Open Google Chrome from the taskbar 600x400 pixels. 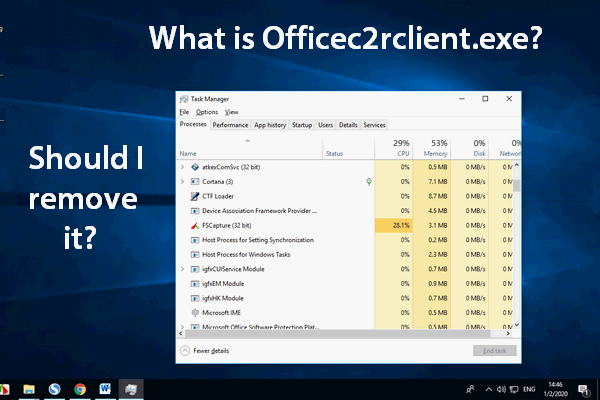pyautogui.click(x=80, y=389)
